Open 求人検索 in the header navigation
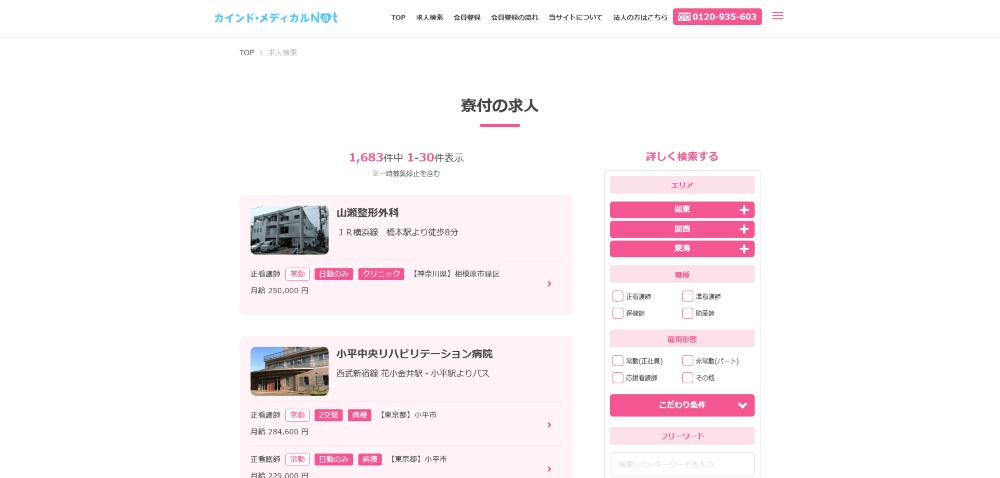This screenshot has height=478, width=1000. [429, 17]
